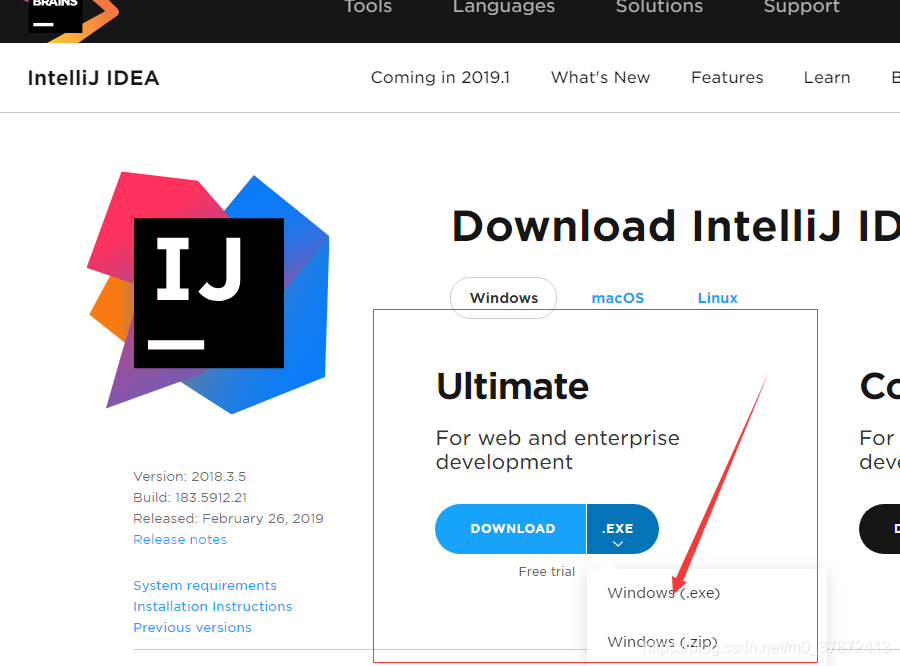Switch to the Linux tab
The height and width of the screenshot is (666, 900).
coord(717,298)
